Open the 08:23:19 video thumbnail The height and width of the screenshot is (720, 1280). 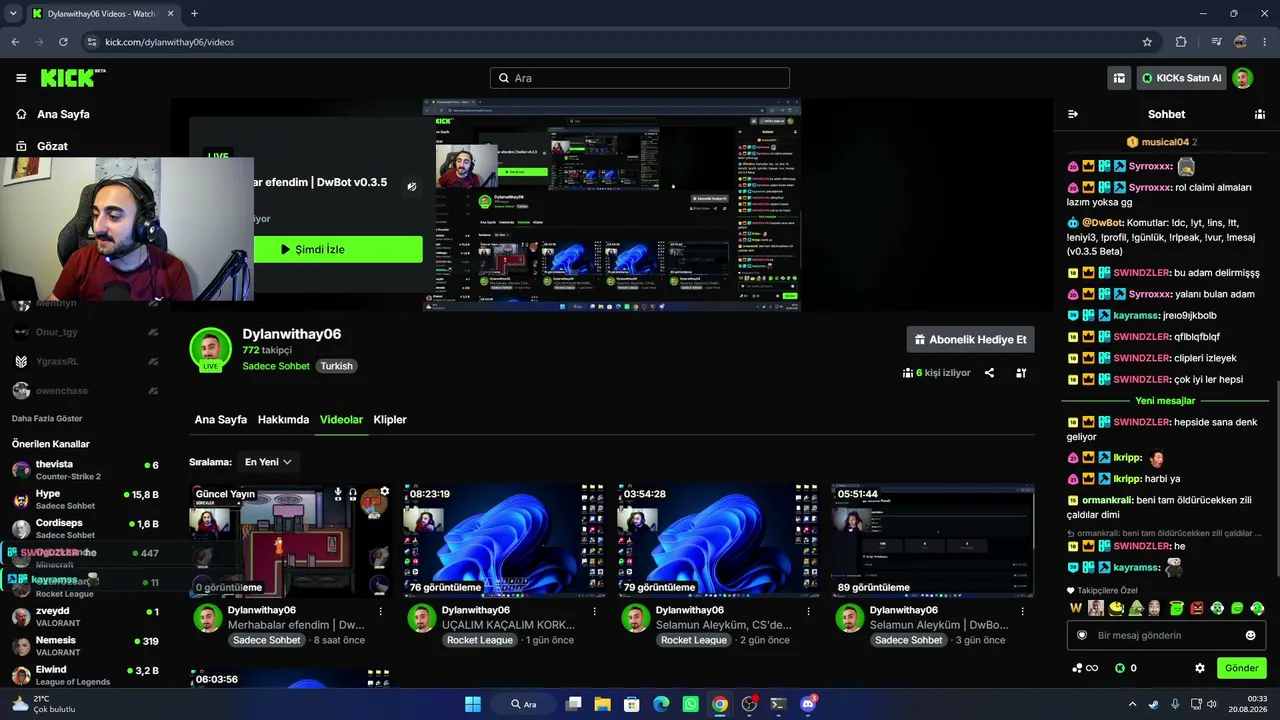(x=504, y=541)
